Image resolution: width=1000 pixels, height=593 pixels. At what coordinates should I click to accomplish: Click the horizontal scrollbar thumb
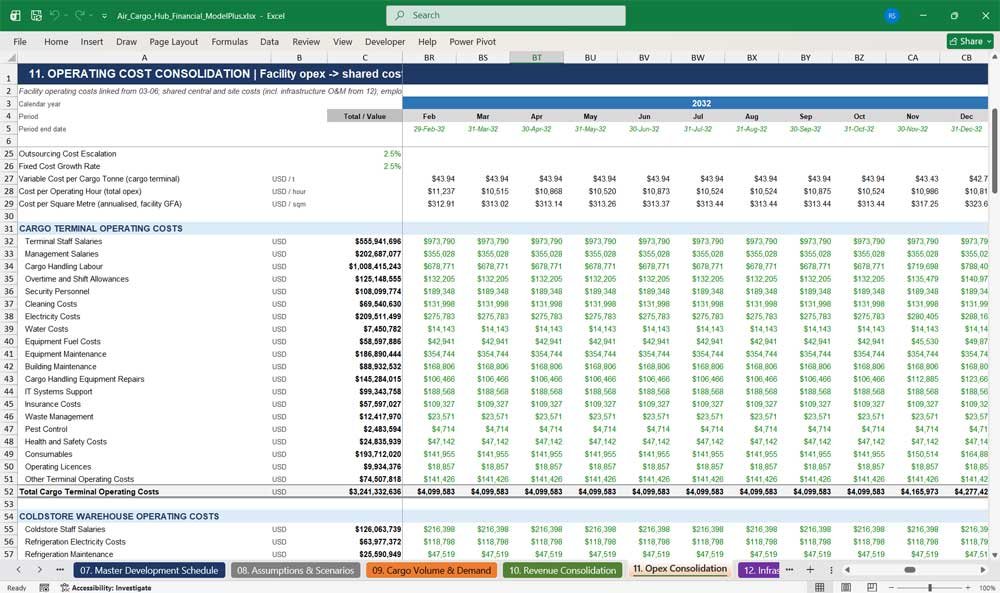pos(910,569)
